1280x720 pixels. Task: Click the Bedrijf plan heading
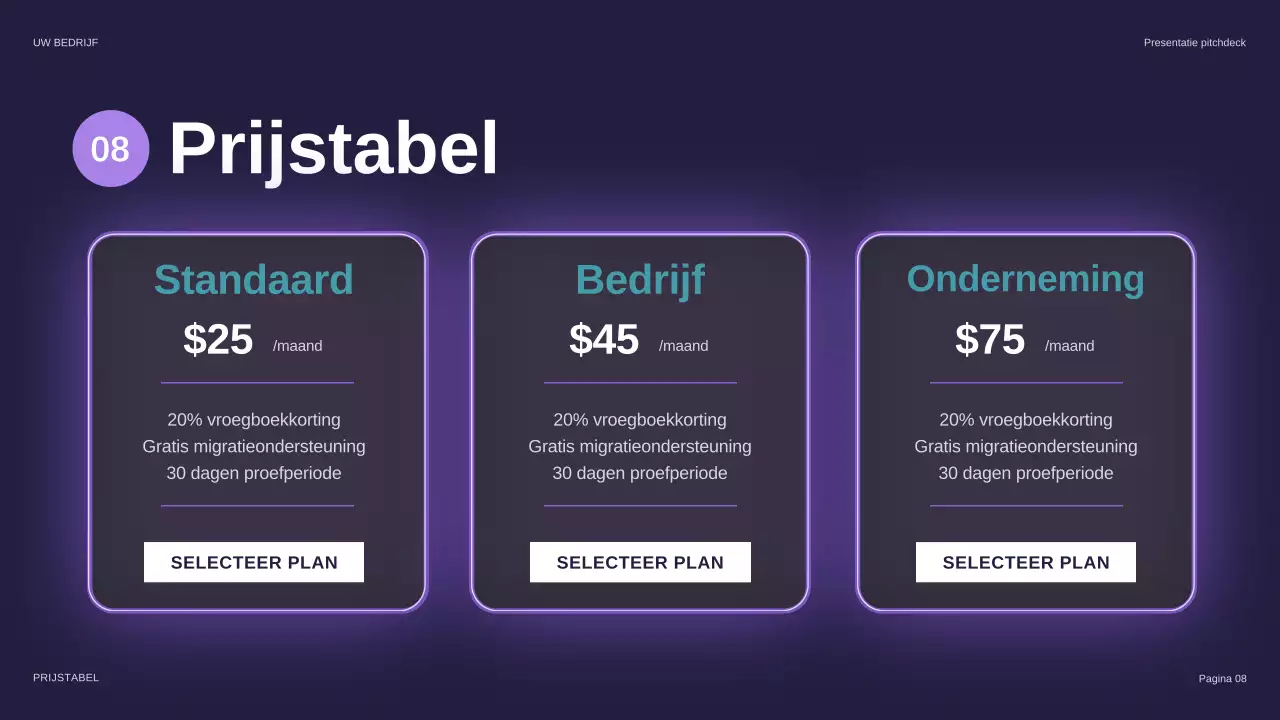pos(640,280)
